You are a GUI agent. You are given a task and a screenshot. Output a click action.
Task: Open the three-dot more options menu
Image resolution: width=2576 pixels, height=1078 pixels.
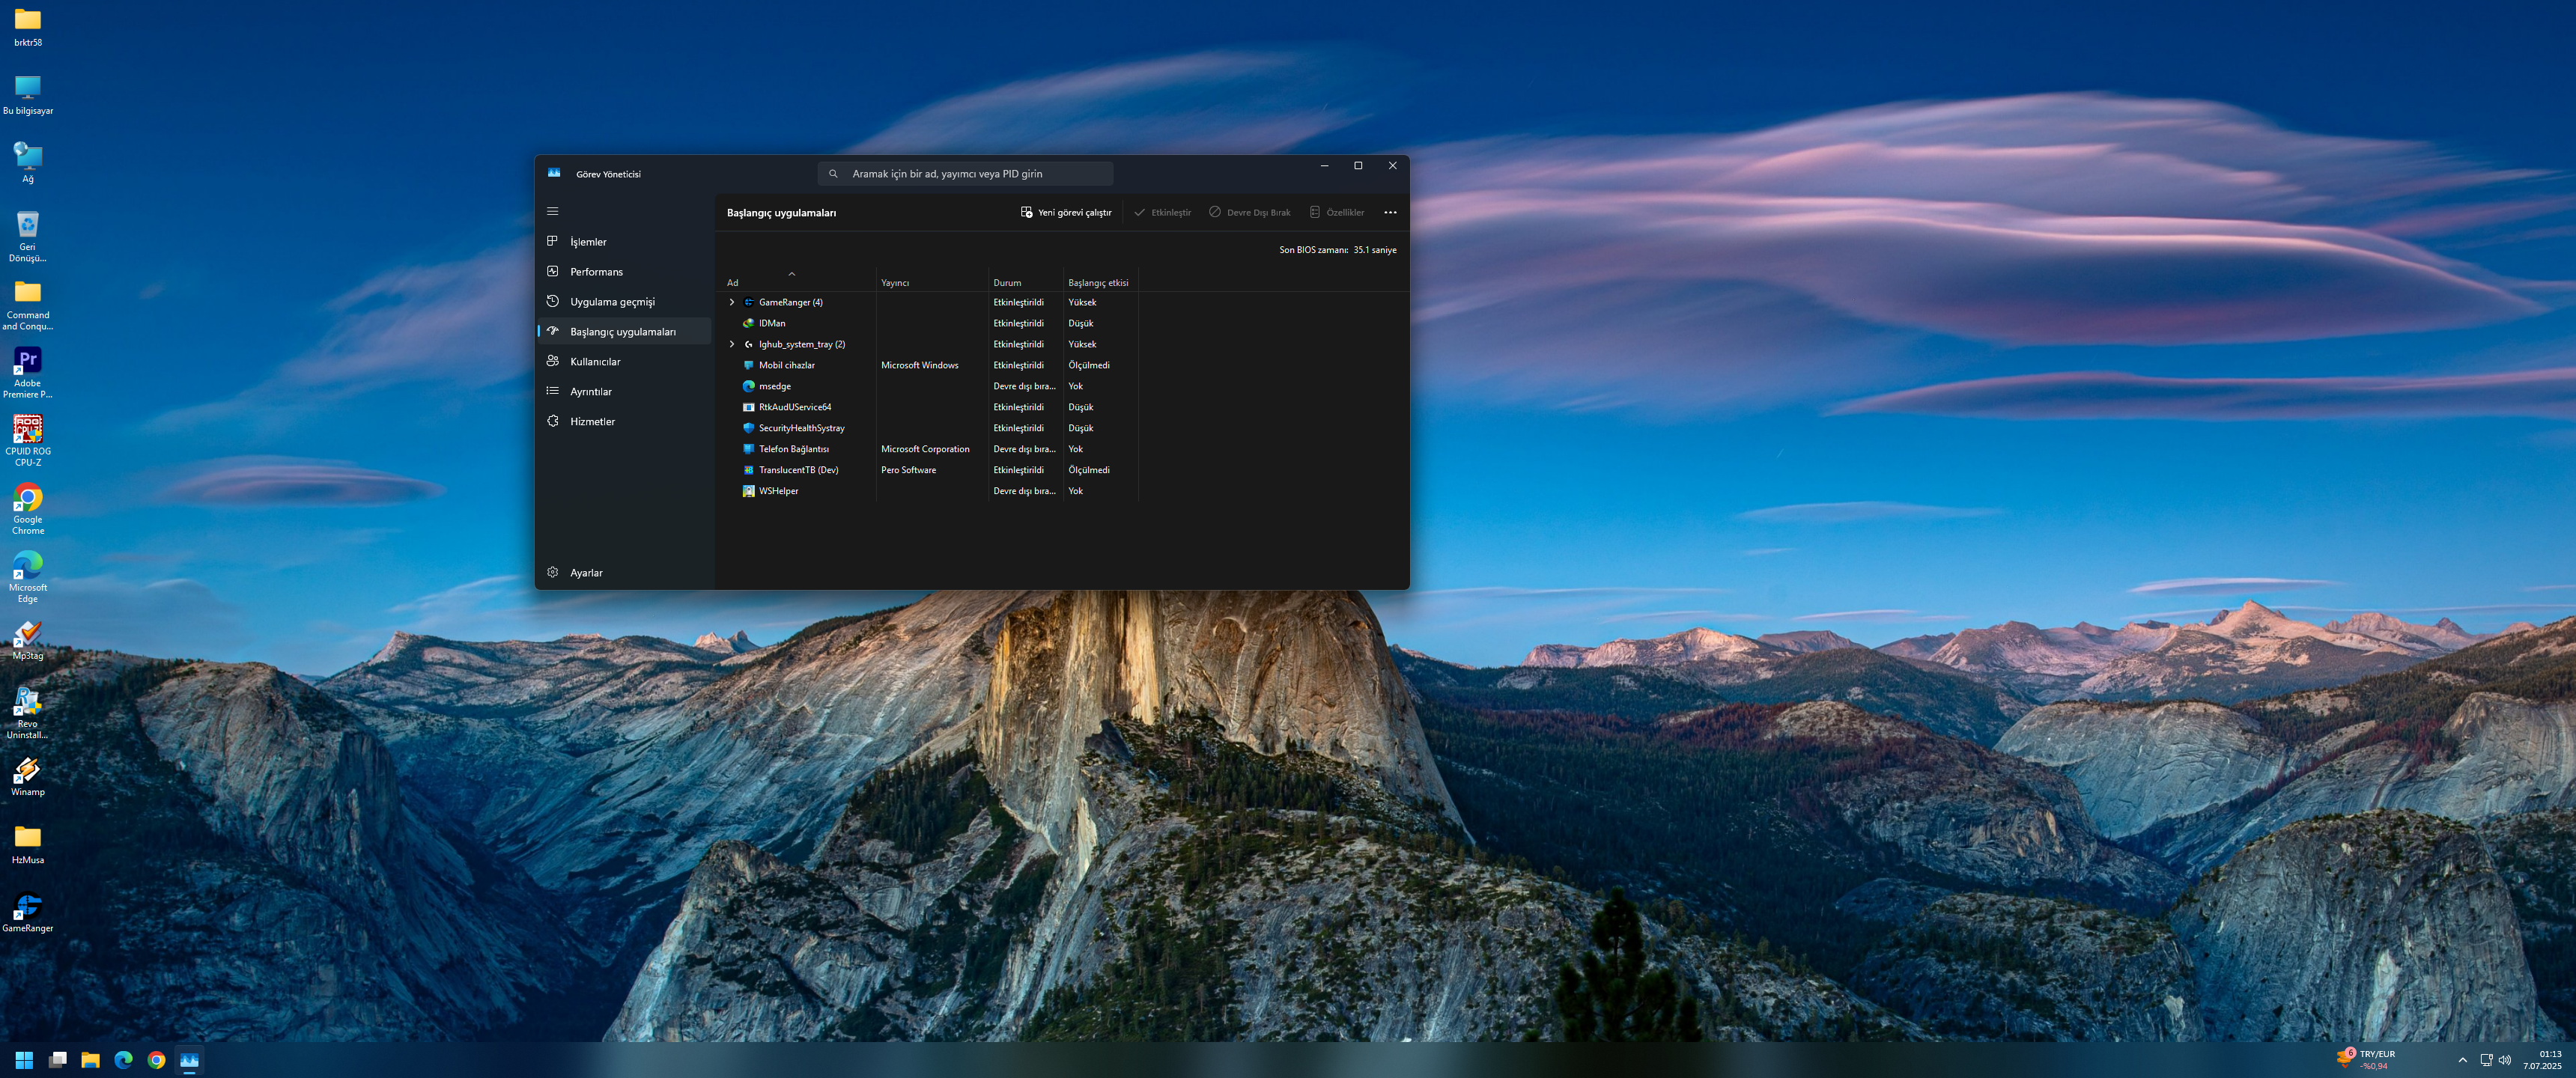tap(1390, 213)
